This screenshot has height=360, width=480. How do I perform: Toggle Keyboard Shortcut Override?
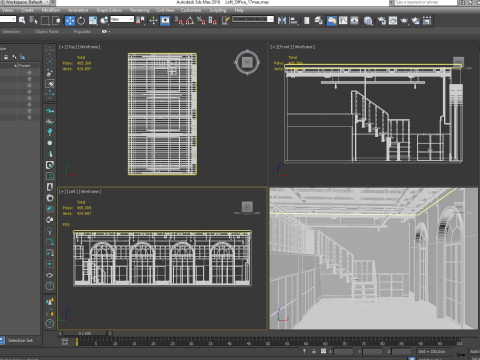pyautogui.click(x=165, y=21)
